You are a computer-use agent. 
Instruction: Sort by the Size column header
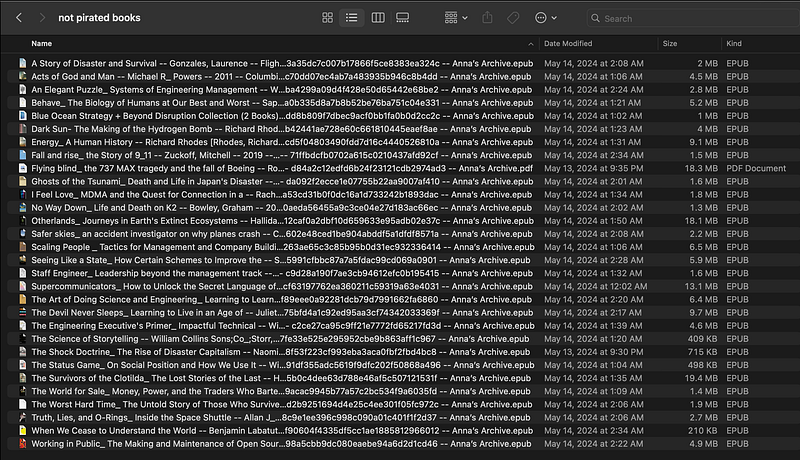coord(670,43)
